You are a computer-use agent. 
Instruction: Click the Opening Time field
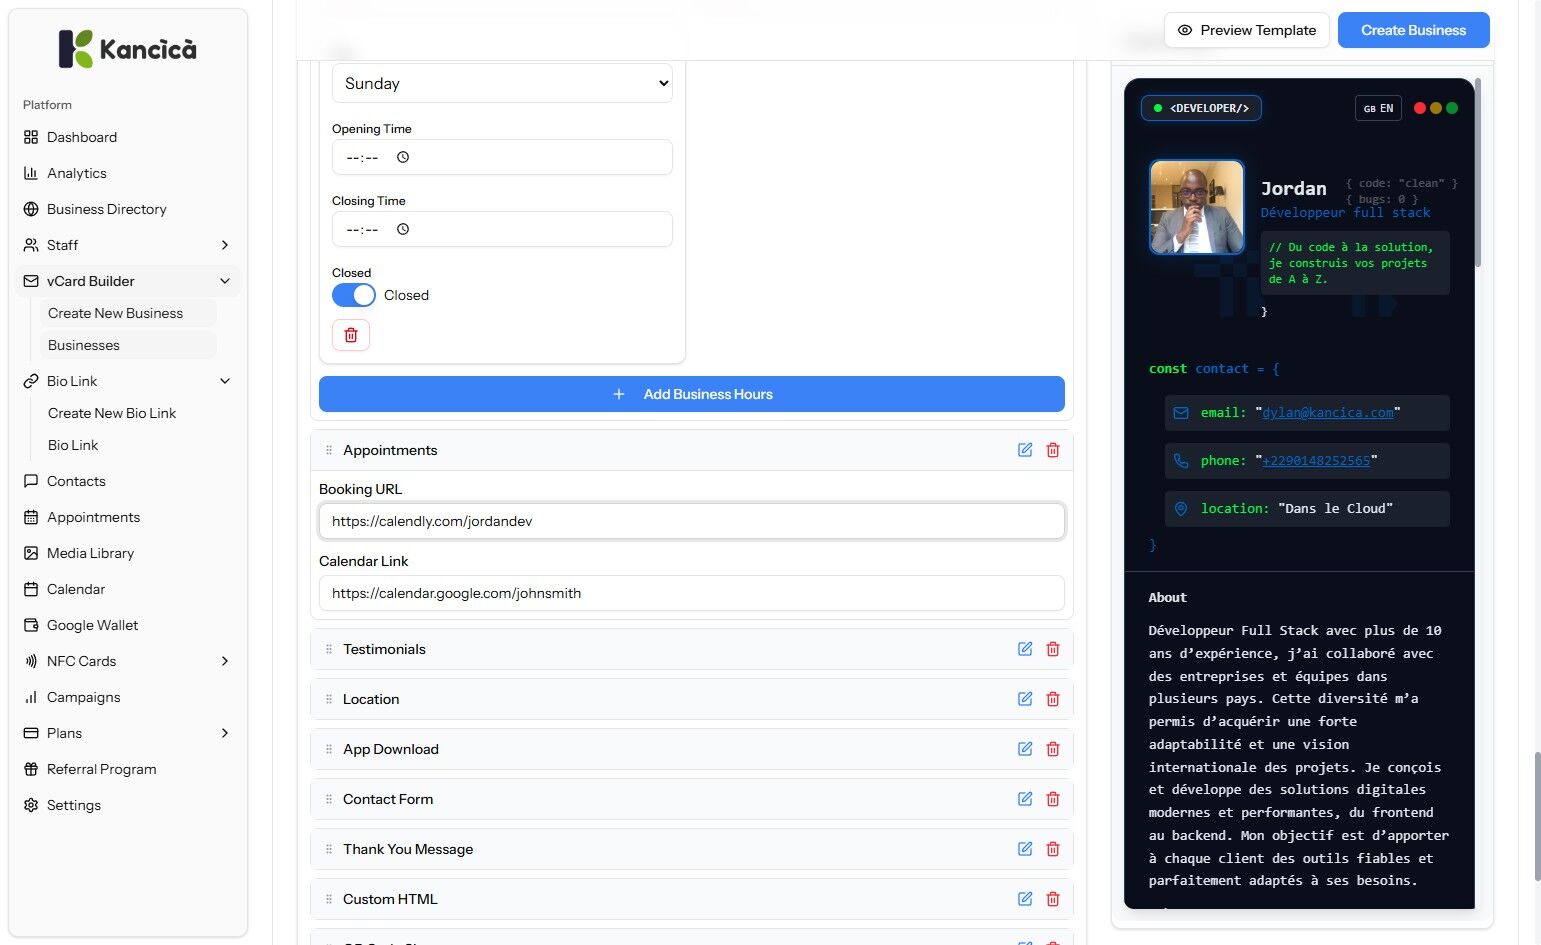click(x=502, y=157)
